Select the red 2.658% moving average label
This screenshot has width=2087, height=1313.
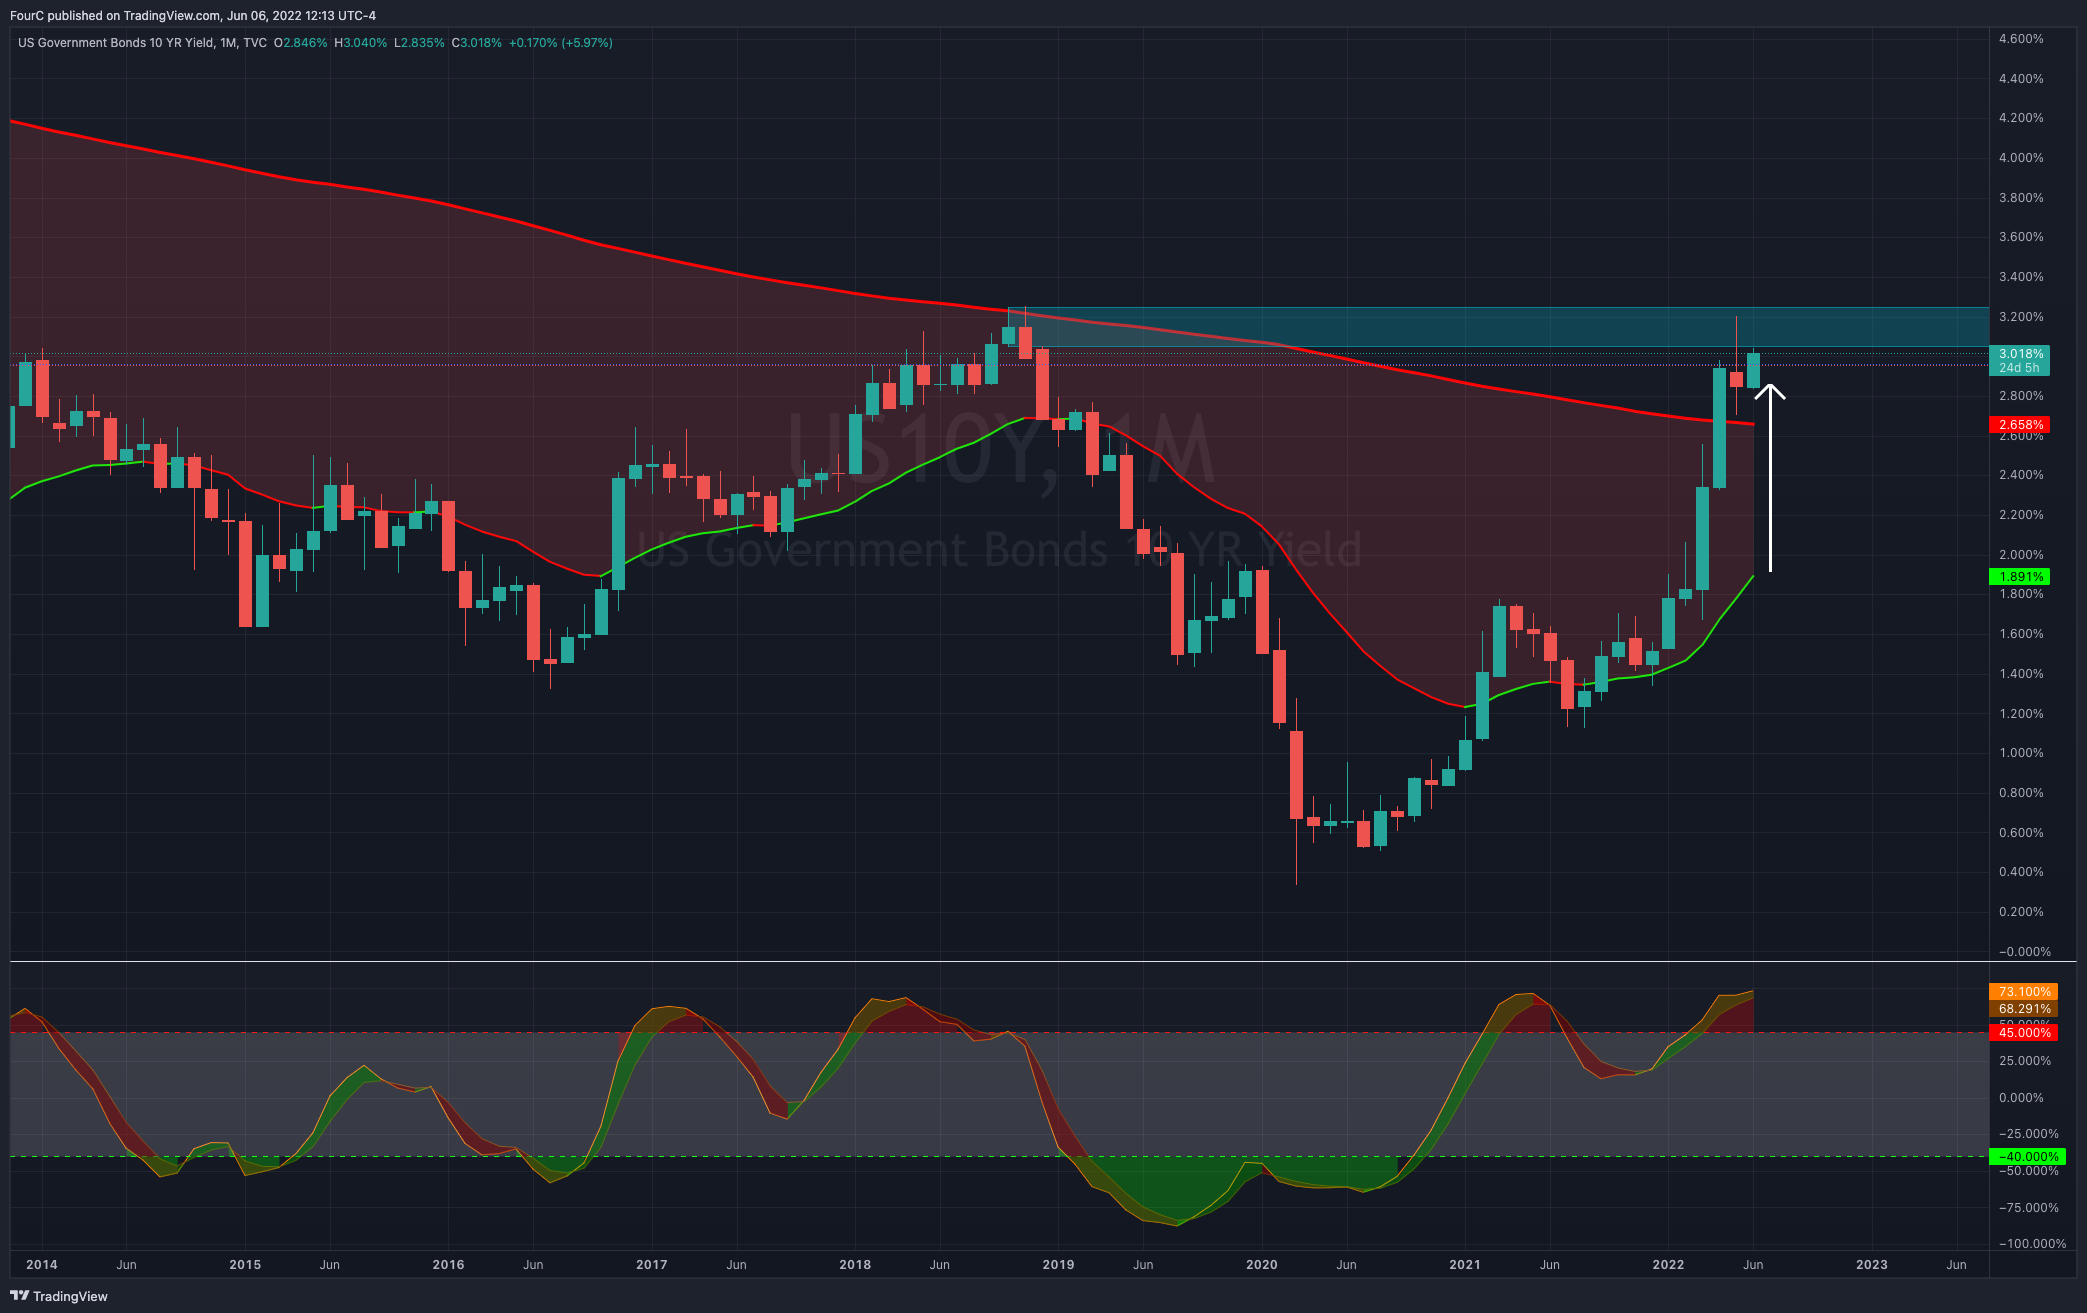click(2020, 425)
